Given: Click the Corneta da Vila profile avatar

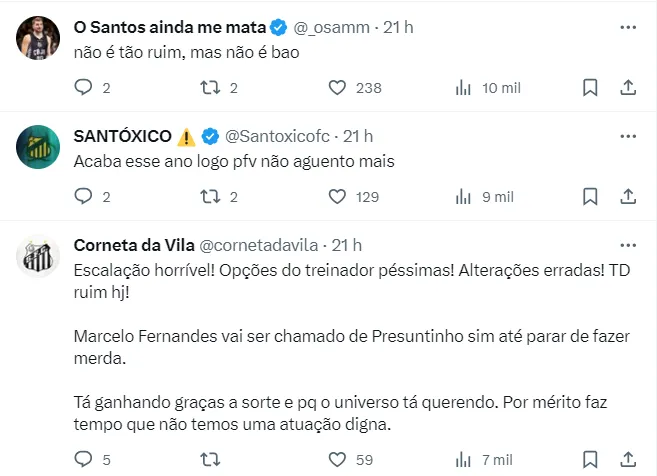Looking at the screenshot, I should (37, 259).
